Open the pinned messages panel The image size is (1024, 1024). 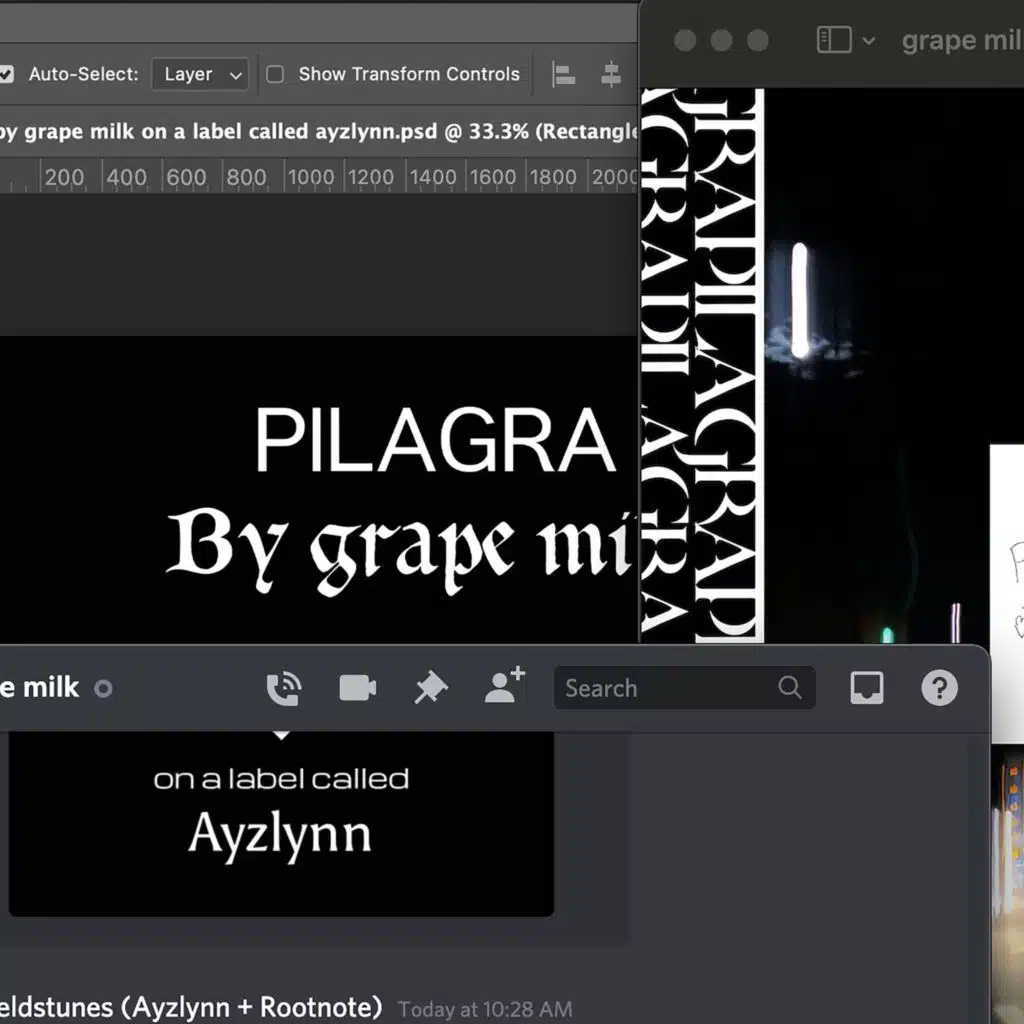(429, 687)
